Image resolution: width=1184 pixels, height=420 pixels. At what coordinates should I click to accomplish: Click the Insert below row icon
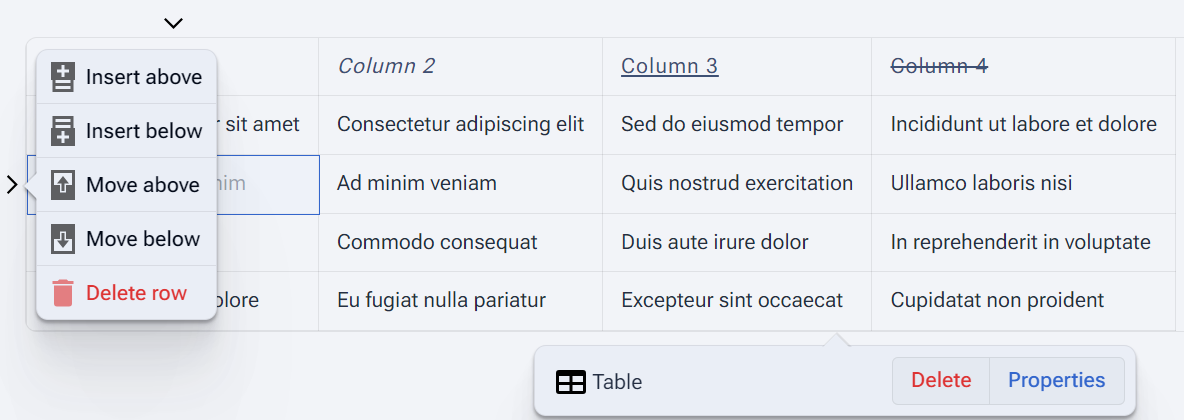[63, 131]
